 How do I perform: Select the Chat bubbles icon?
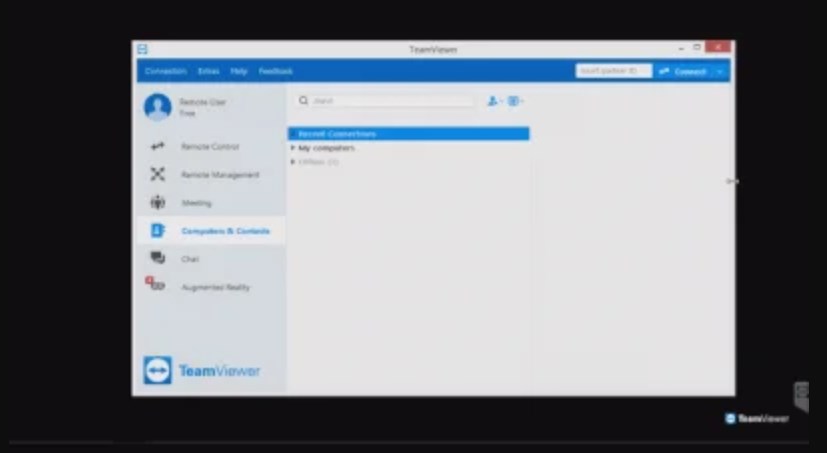tap(157, 258)
